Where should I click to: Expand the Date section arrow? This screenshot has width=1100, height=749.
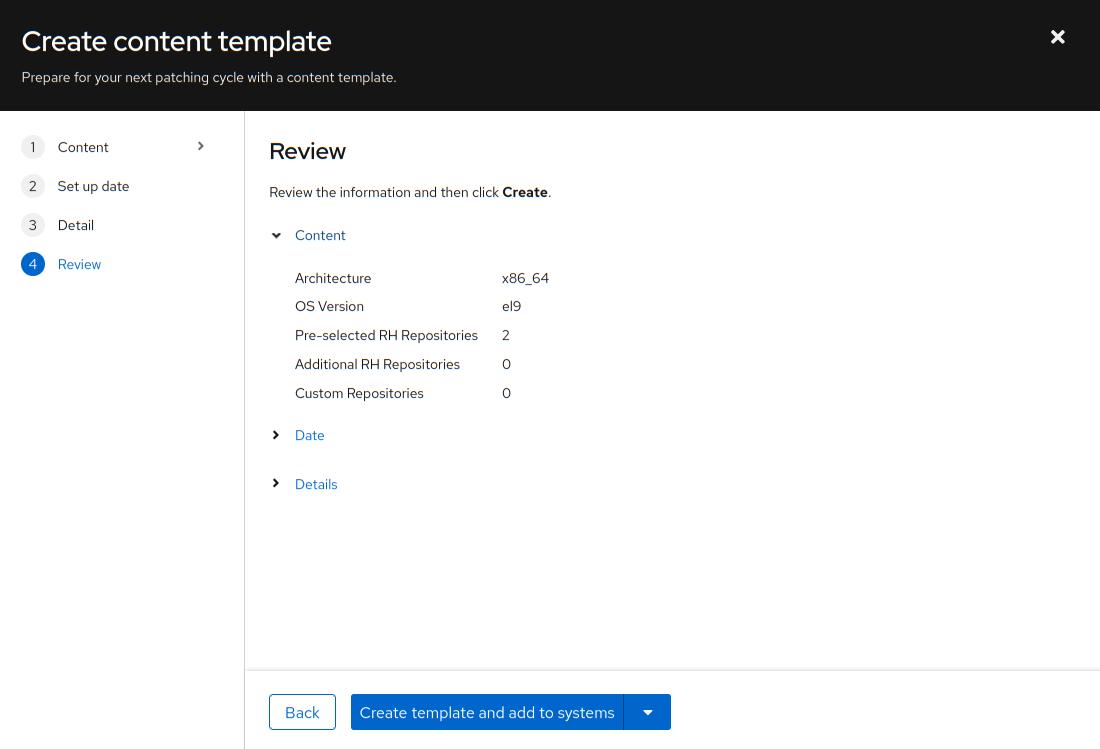coord(277,435)
